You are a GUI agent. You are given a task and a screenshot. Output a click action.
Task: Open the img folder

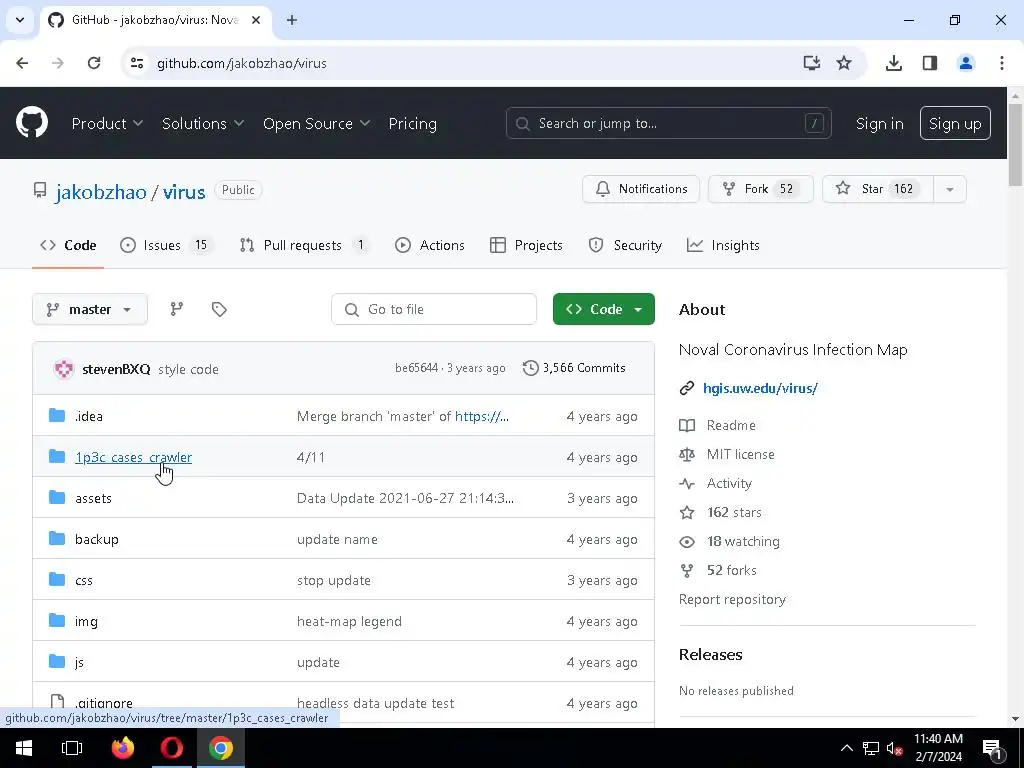point(86,622)
